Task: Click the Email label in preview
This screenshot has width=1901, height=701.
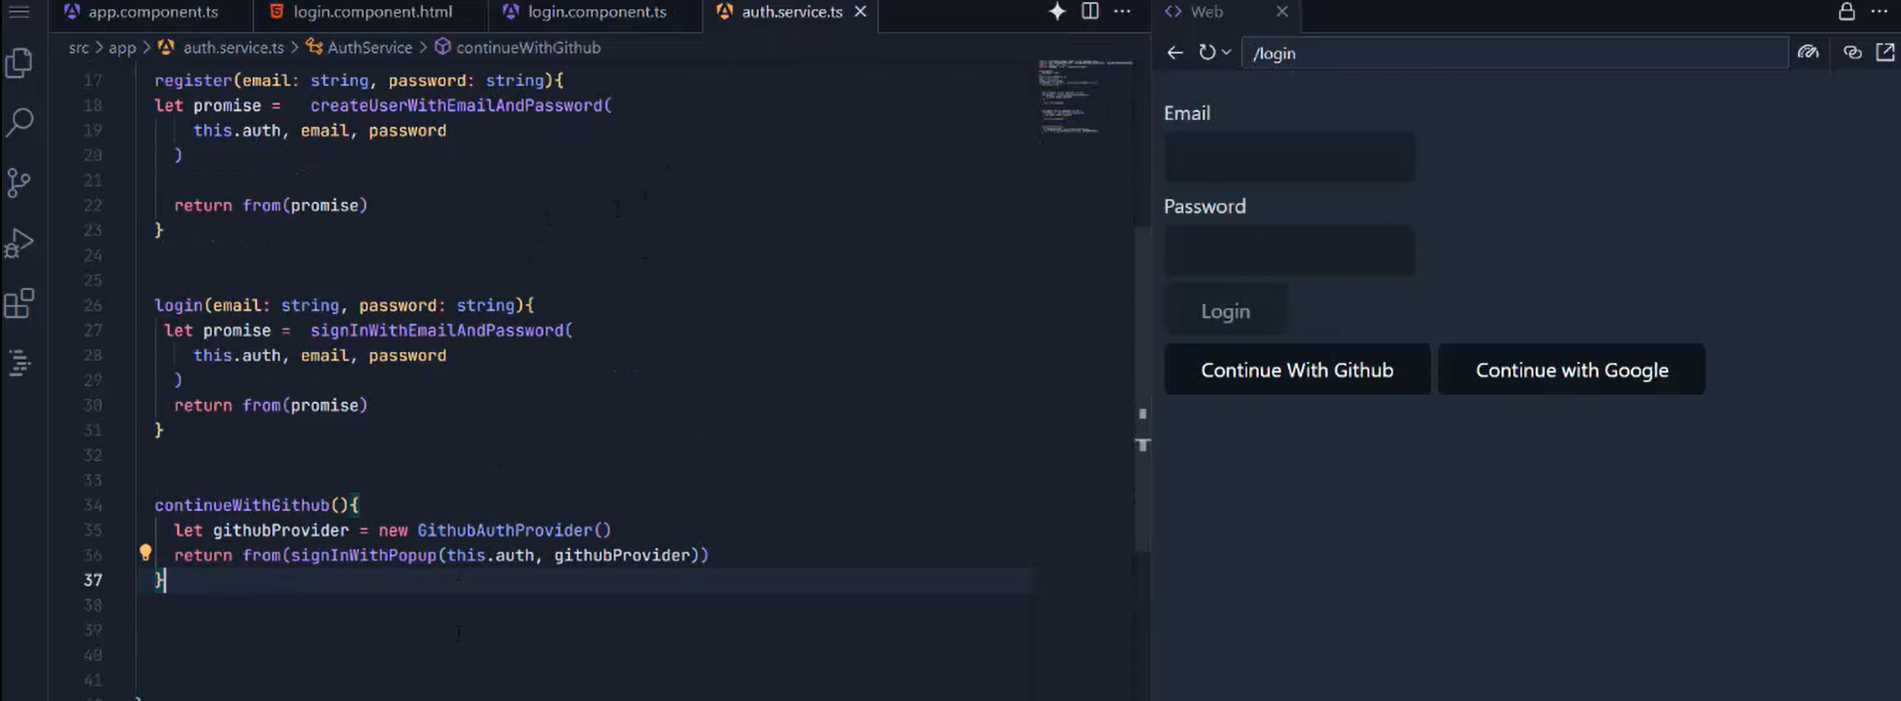Action: (1187, 113)
